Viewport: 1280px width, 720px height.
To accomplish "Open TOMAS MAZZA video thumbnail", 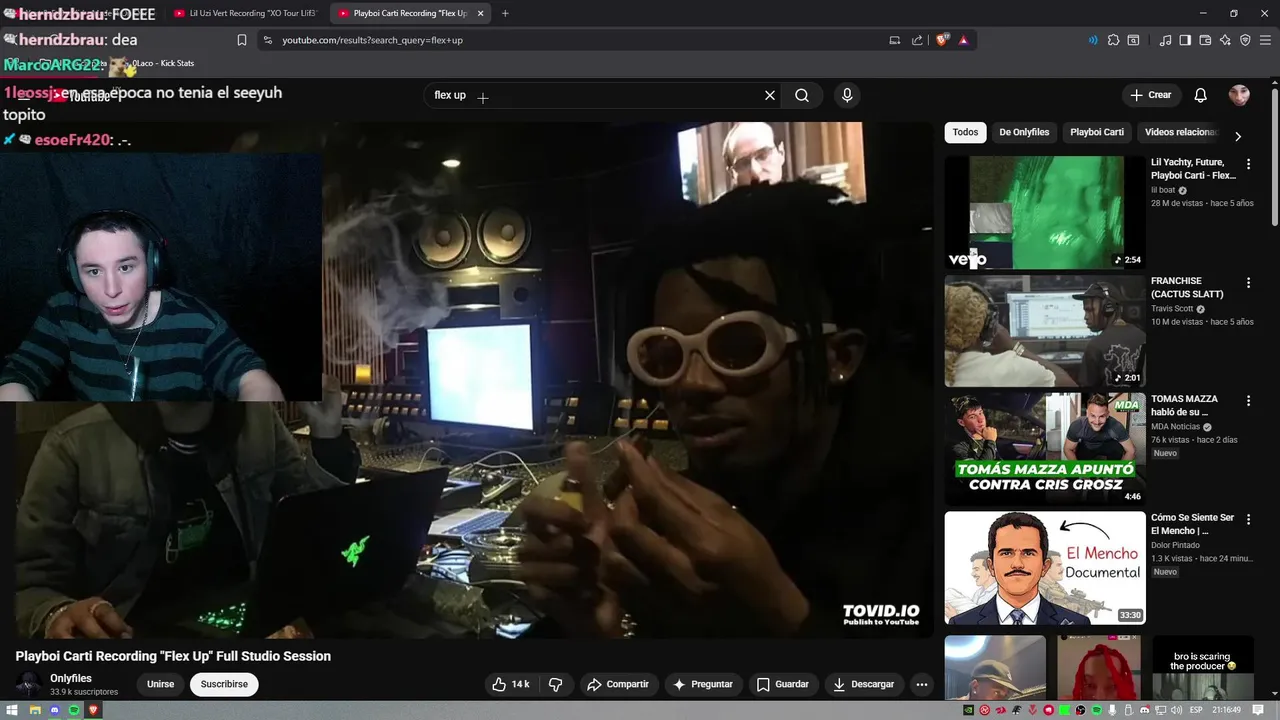I will (x=1045, y=449).
